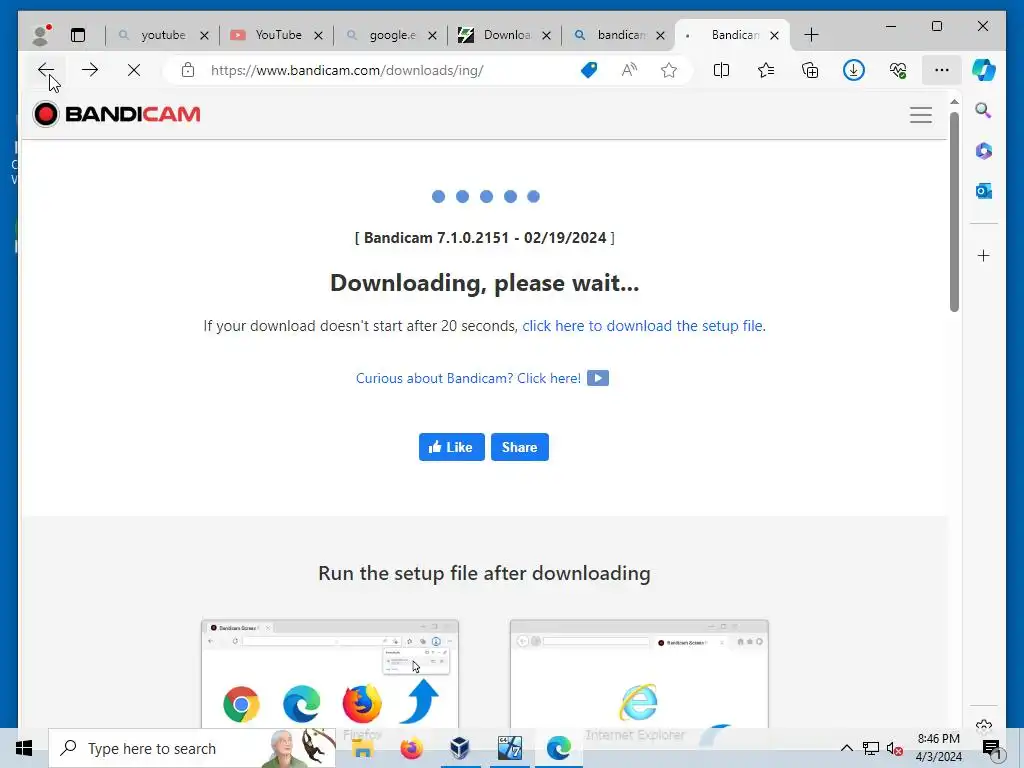Open Microsoft 365 sidebar app
The height and width of the screenshot is (768, 1024).
coord(984,151)
